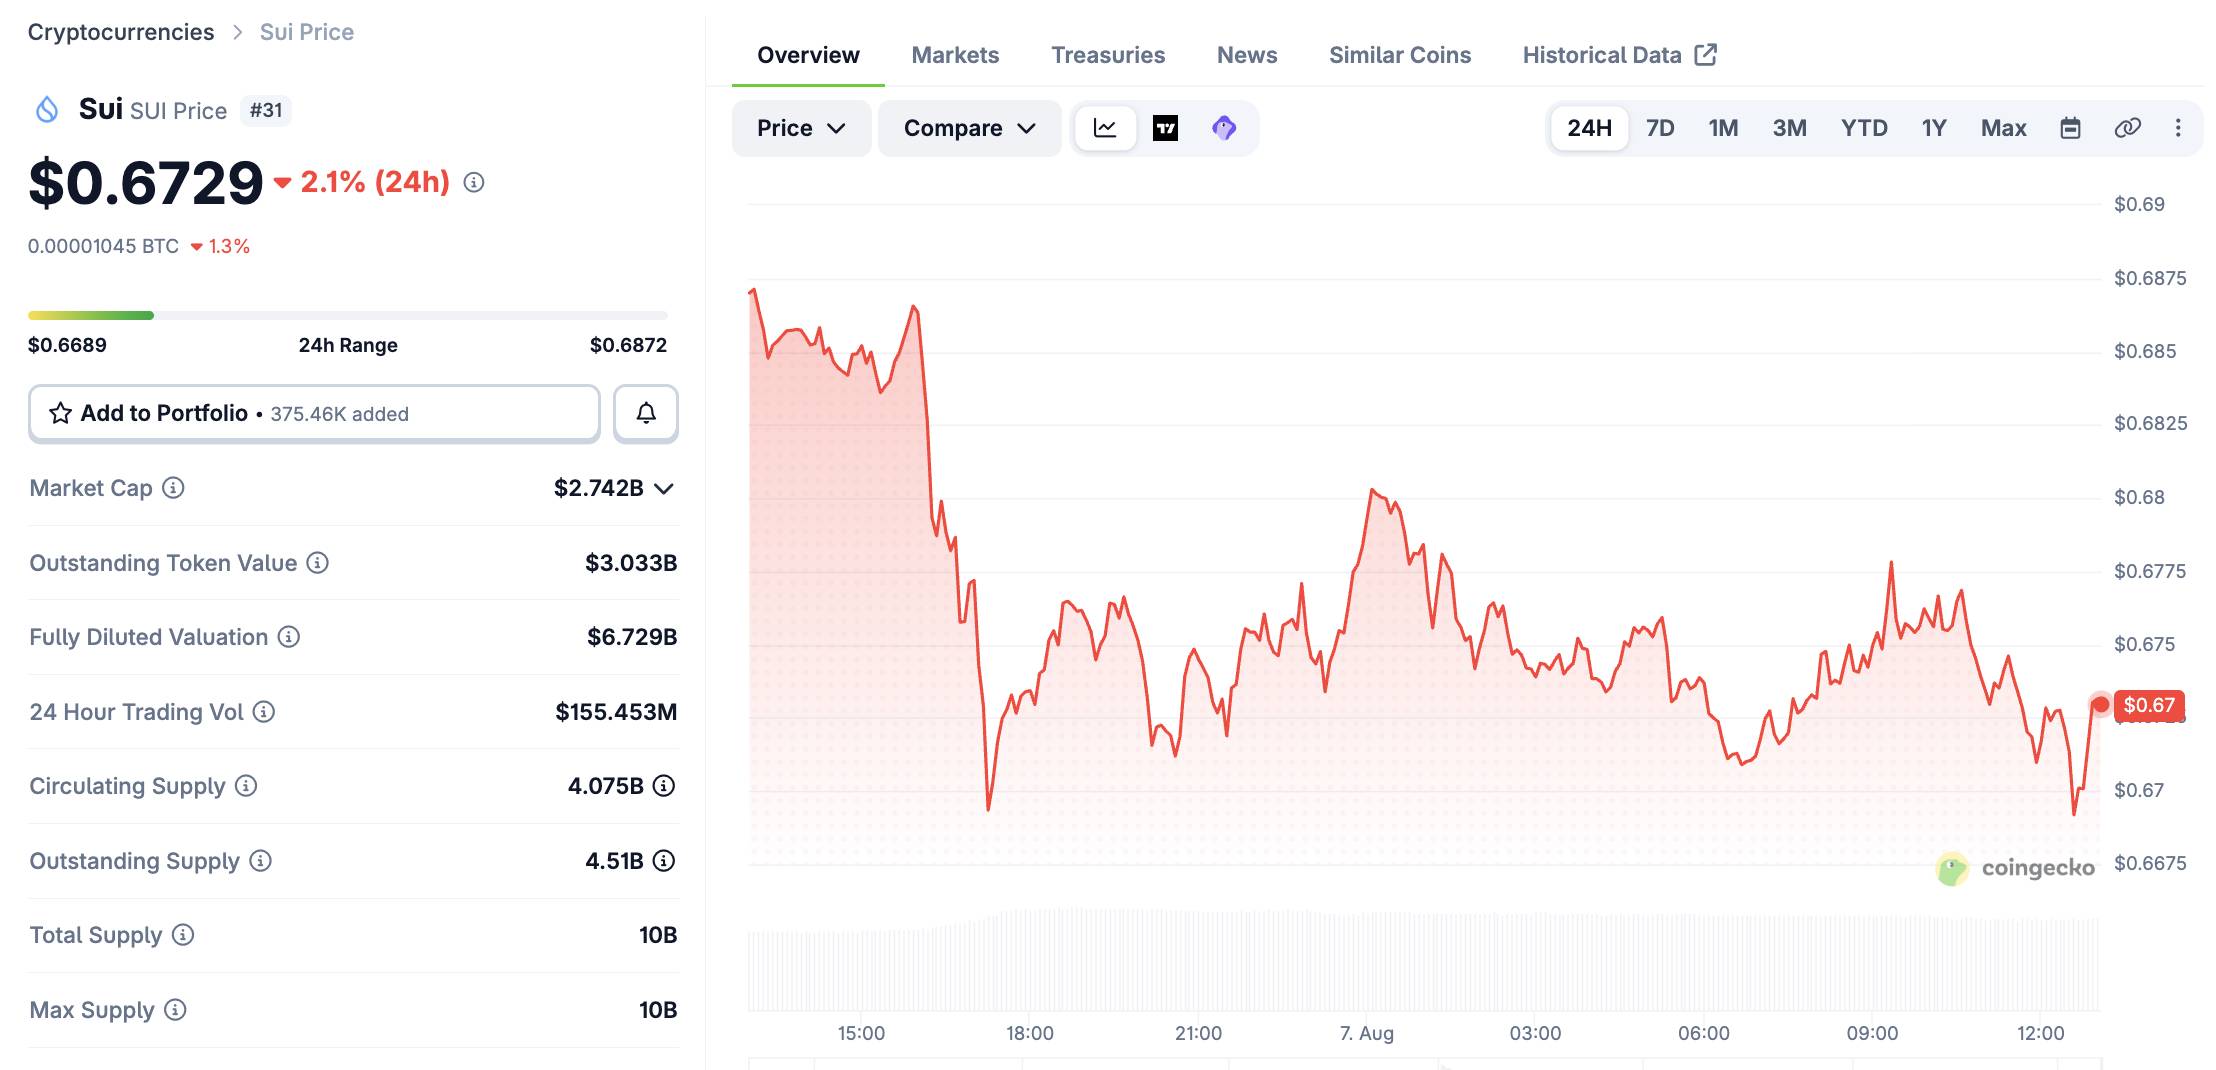Open info icon next to 24h percentage
Screen dimensions: 2216x1070
(474, 182)
